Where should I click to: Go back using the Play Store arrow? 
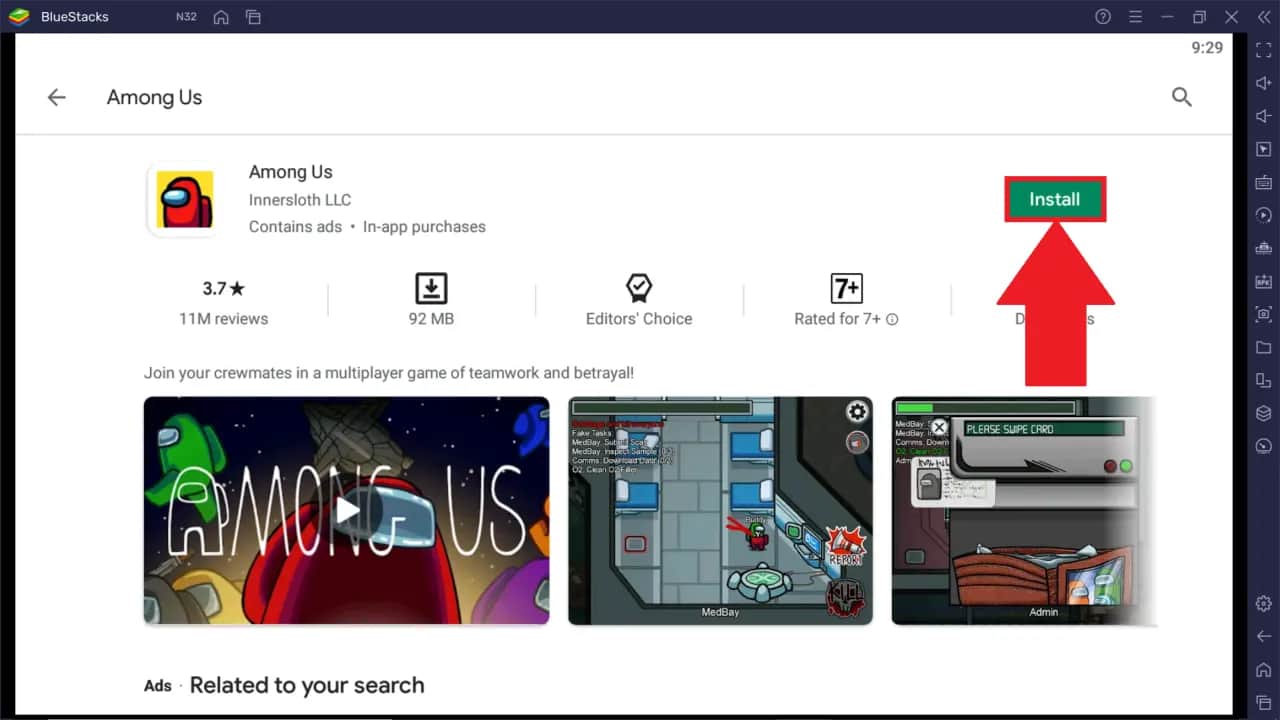(x=57, y=97)
